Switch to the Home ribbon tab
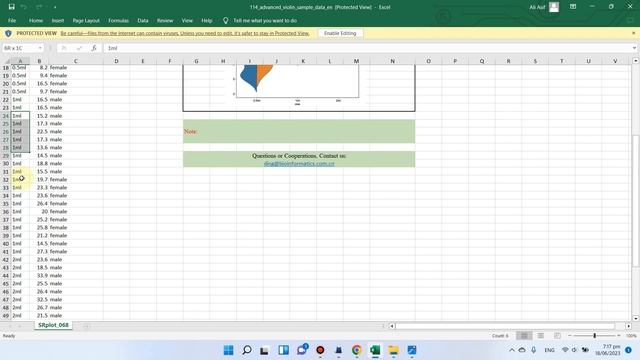The width and height of the screenshot is (640, 360). click(36, 20)
